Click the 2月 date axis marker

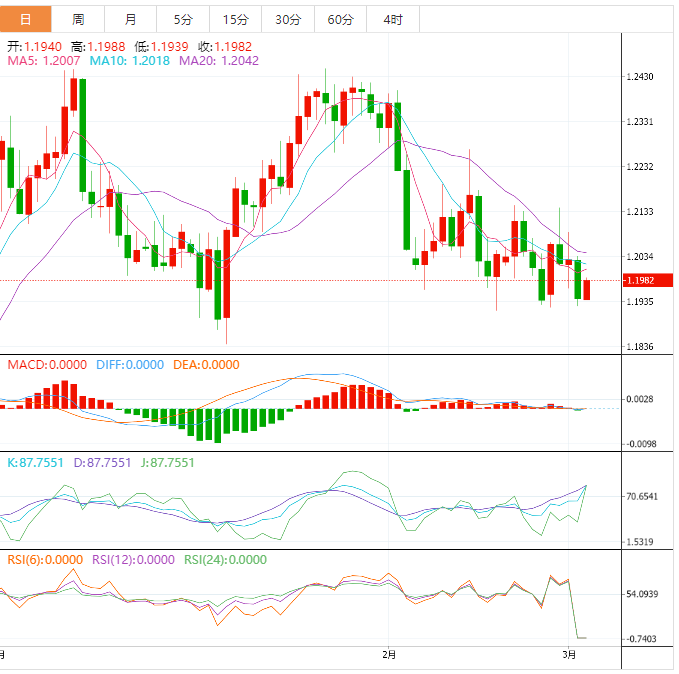coord(389,655)
